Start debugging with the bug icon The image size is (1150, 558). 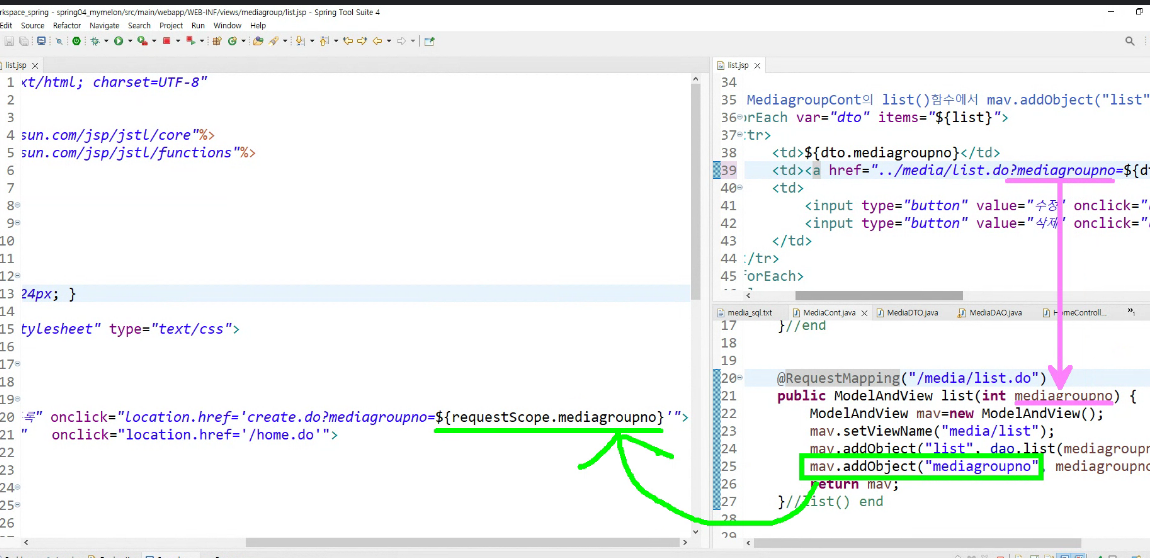[x=95, y=41]
